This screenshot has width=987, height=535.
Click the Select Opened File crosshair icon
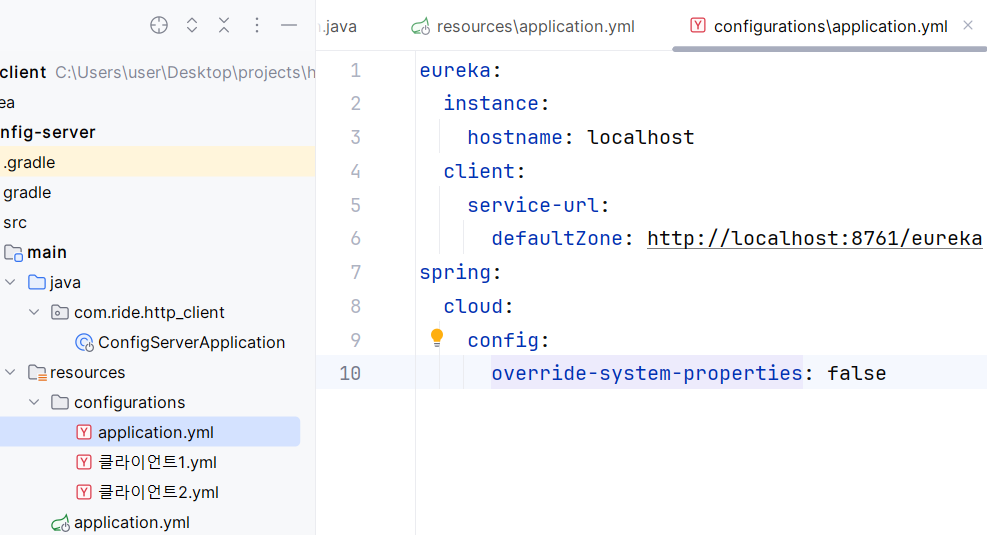click(x=159, y=25)
